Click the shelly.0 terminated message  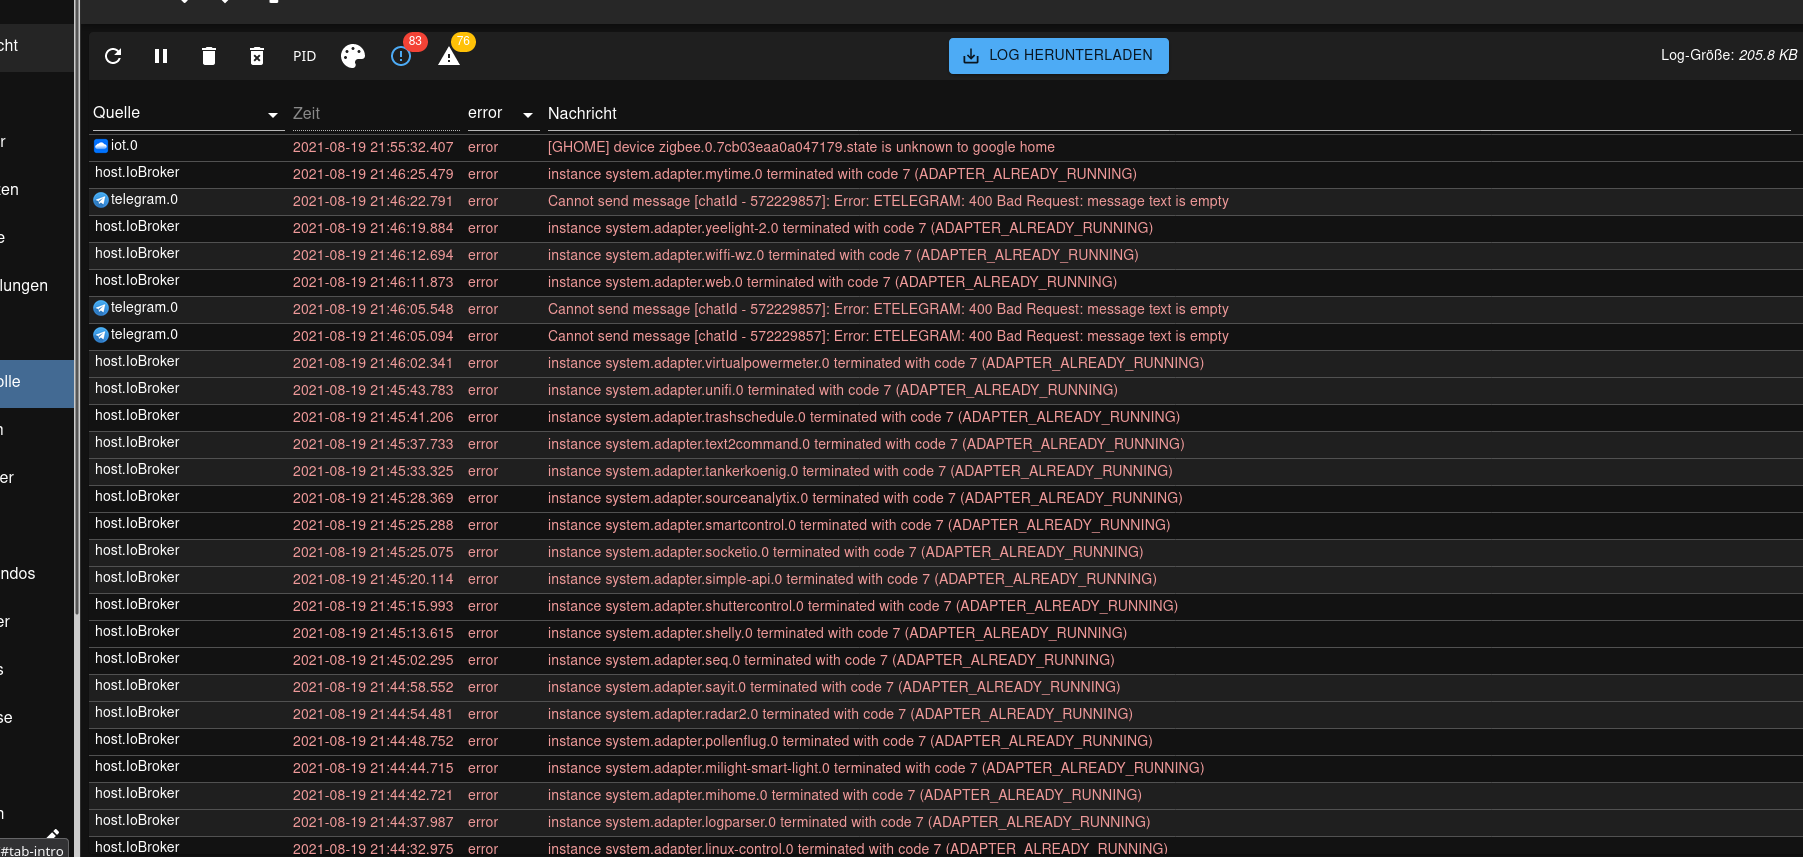pyautogui.click(x=837, y=633)
